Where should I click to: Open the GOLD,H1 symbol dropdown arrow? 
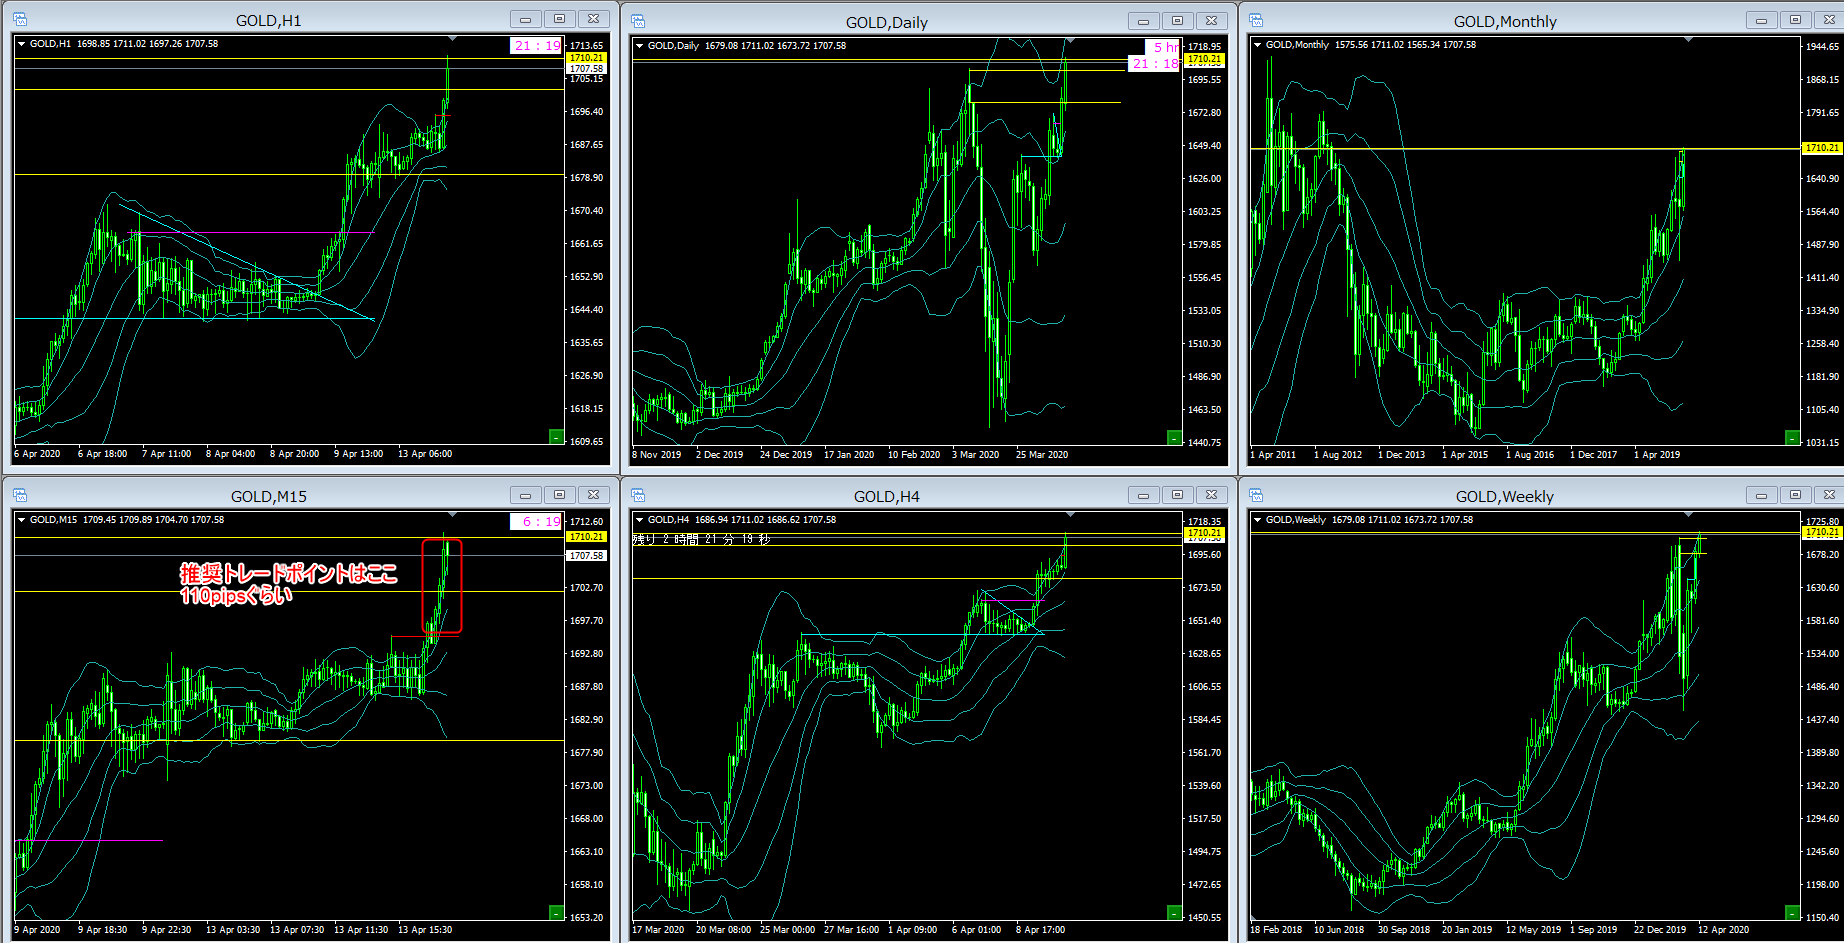pos(21,43)
